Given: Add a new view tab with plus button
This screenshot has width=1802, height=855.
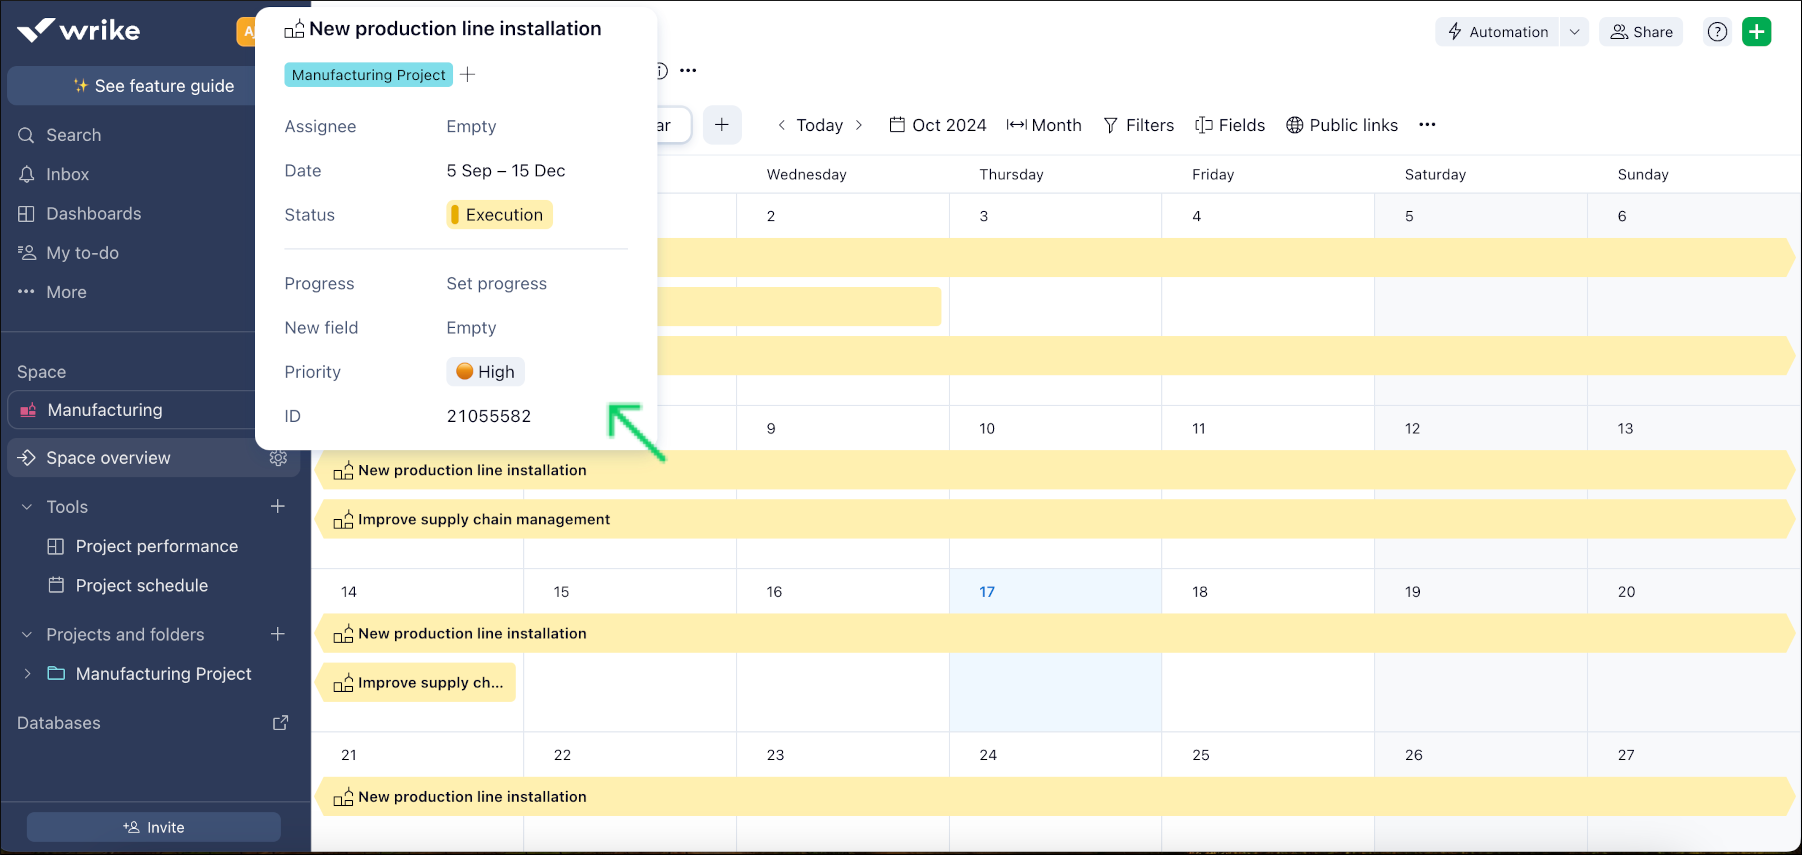Looking at the screenshot, I should tap(722, 125).
